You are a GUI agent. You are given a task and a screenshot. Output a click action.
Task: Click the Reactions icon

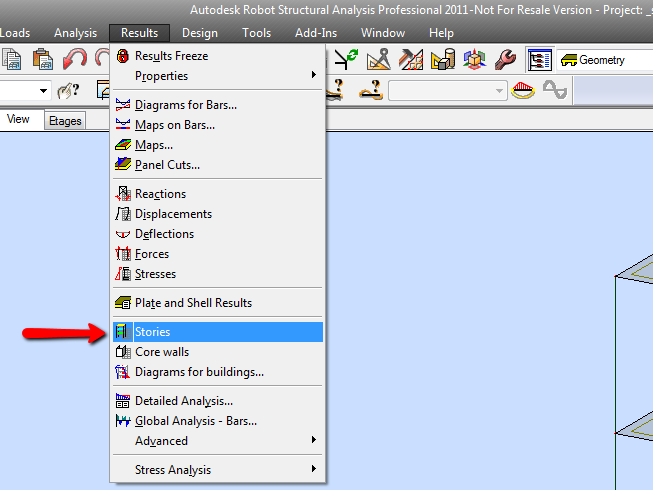click(123, 194)
